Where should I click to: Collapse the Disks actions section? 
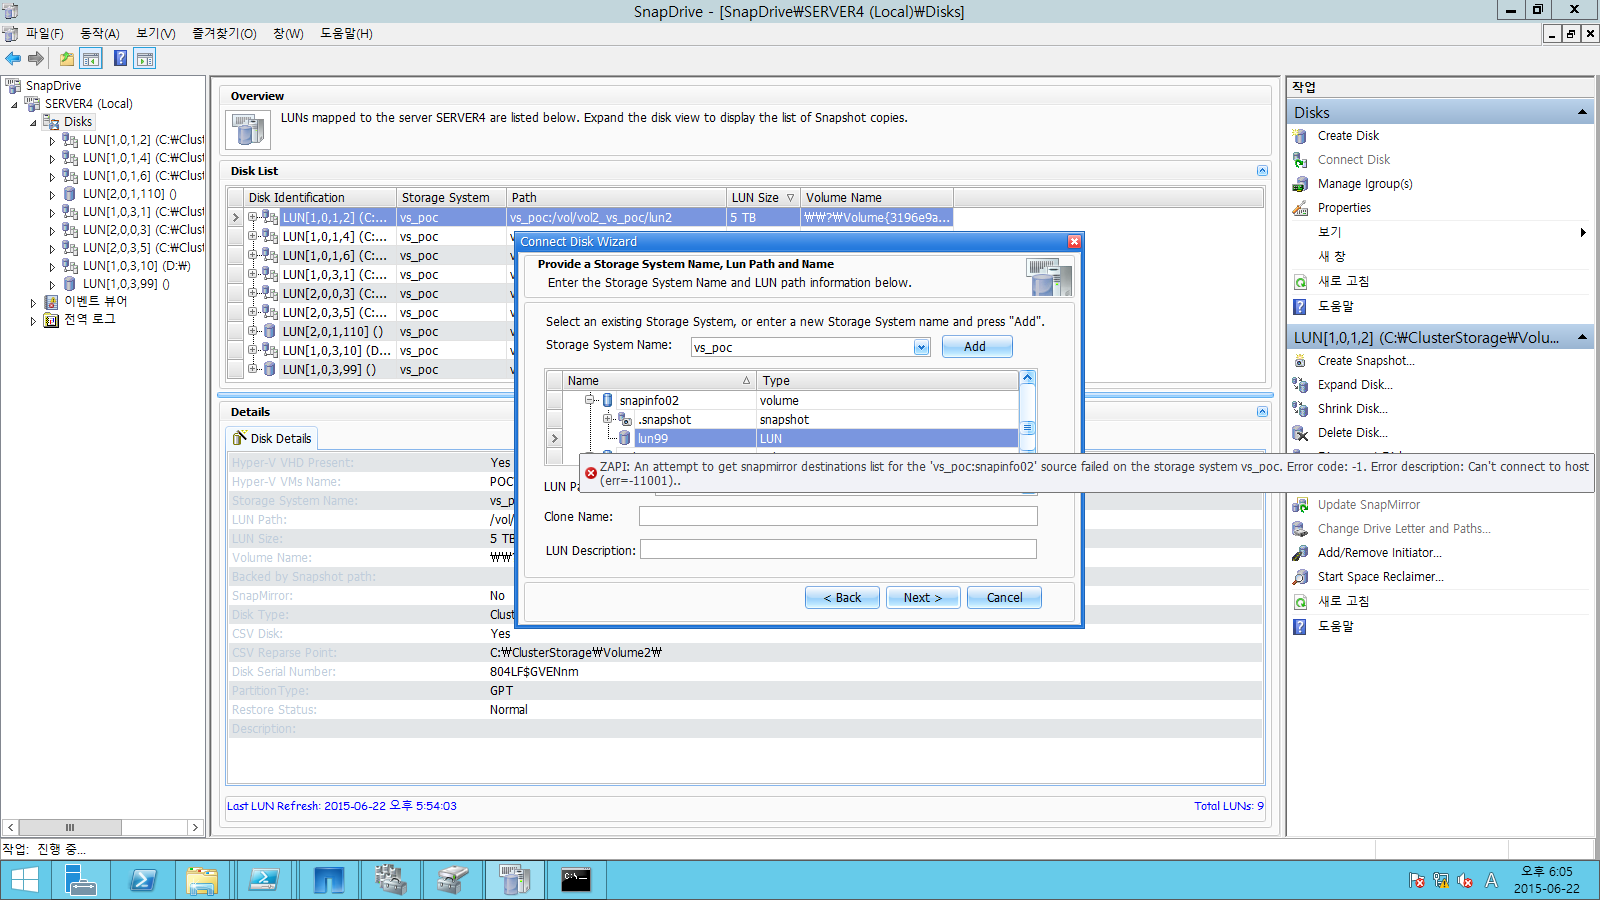1582,112
